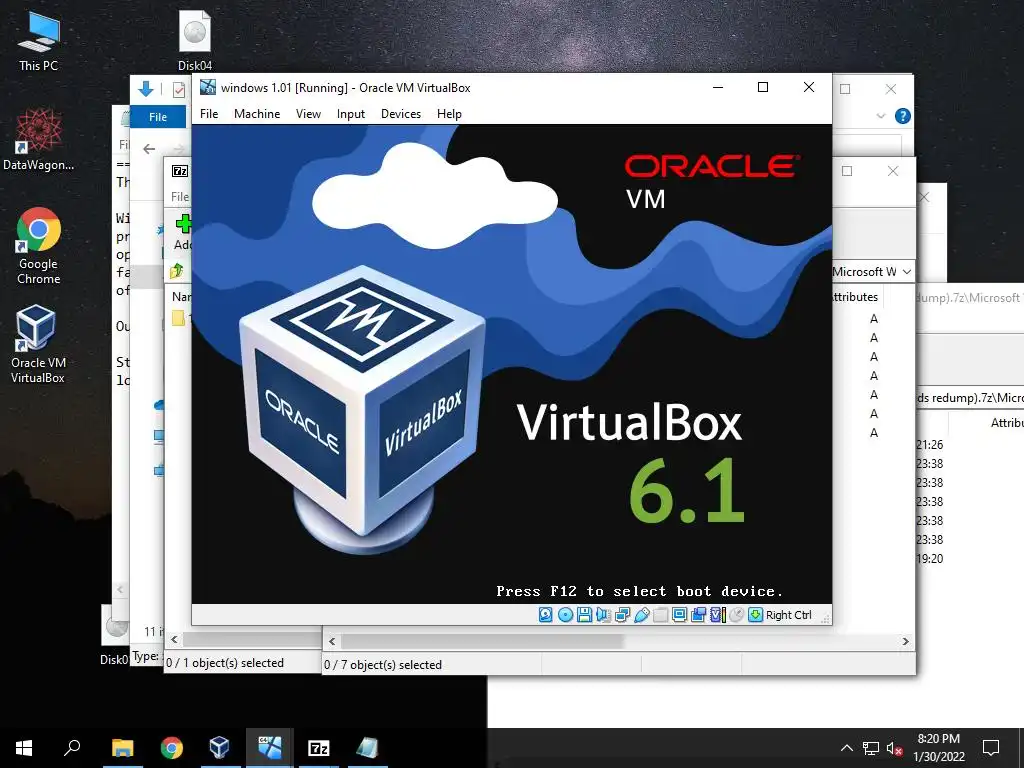This screenshot has height=768, width=1024.
Task: Click the '0 / 7 object(s) selected' status text
Action: click(x=383, y=665)
